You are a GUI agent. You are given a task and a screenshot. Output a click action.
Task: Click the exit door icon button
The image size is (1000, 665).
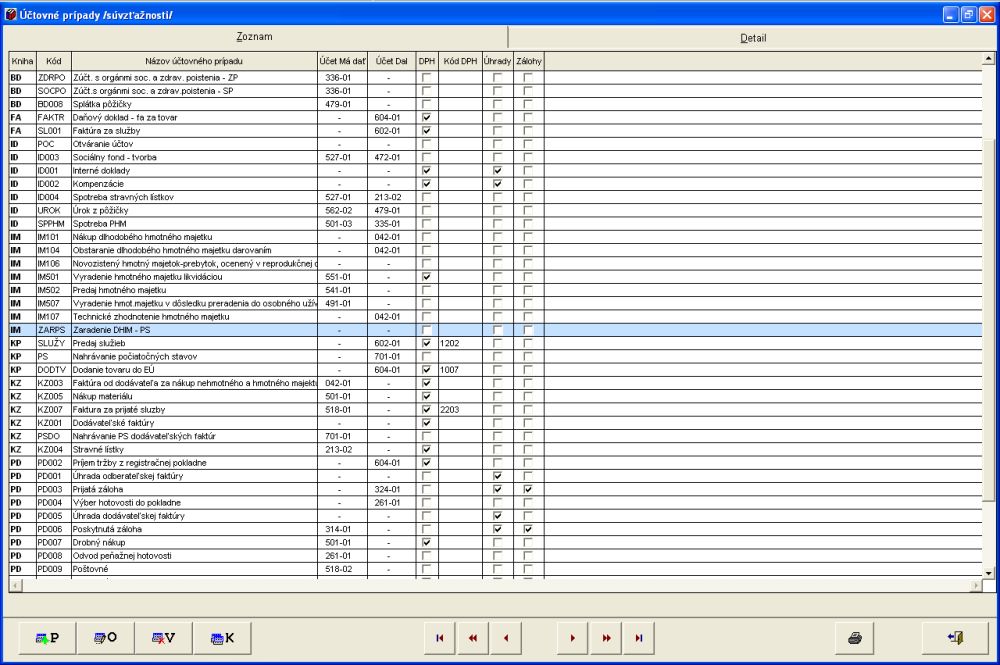pyautogui.click(x=955, y=638)
